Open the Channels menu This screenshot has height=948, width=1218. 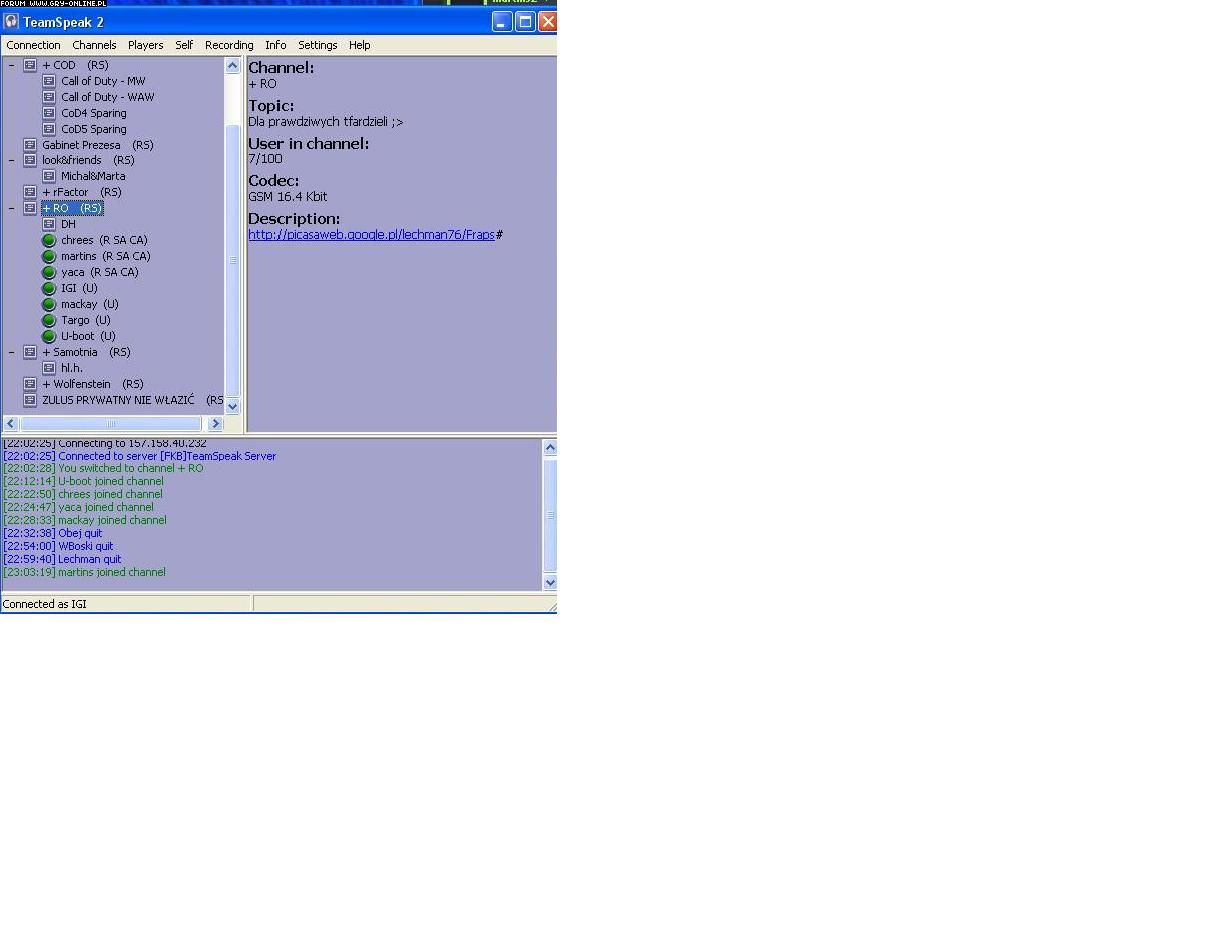(94, 45)
